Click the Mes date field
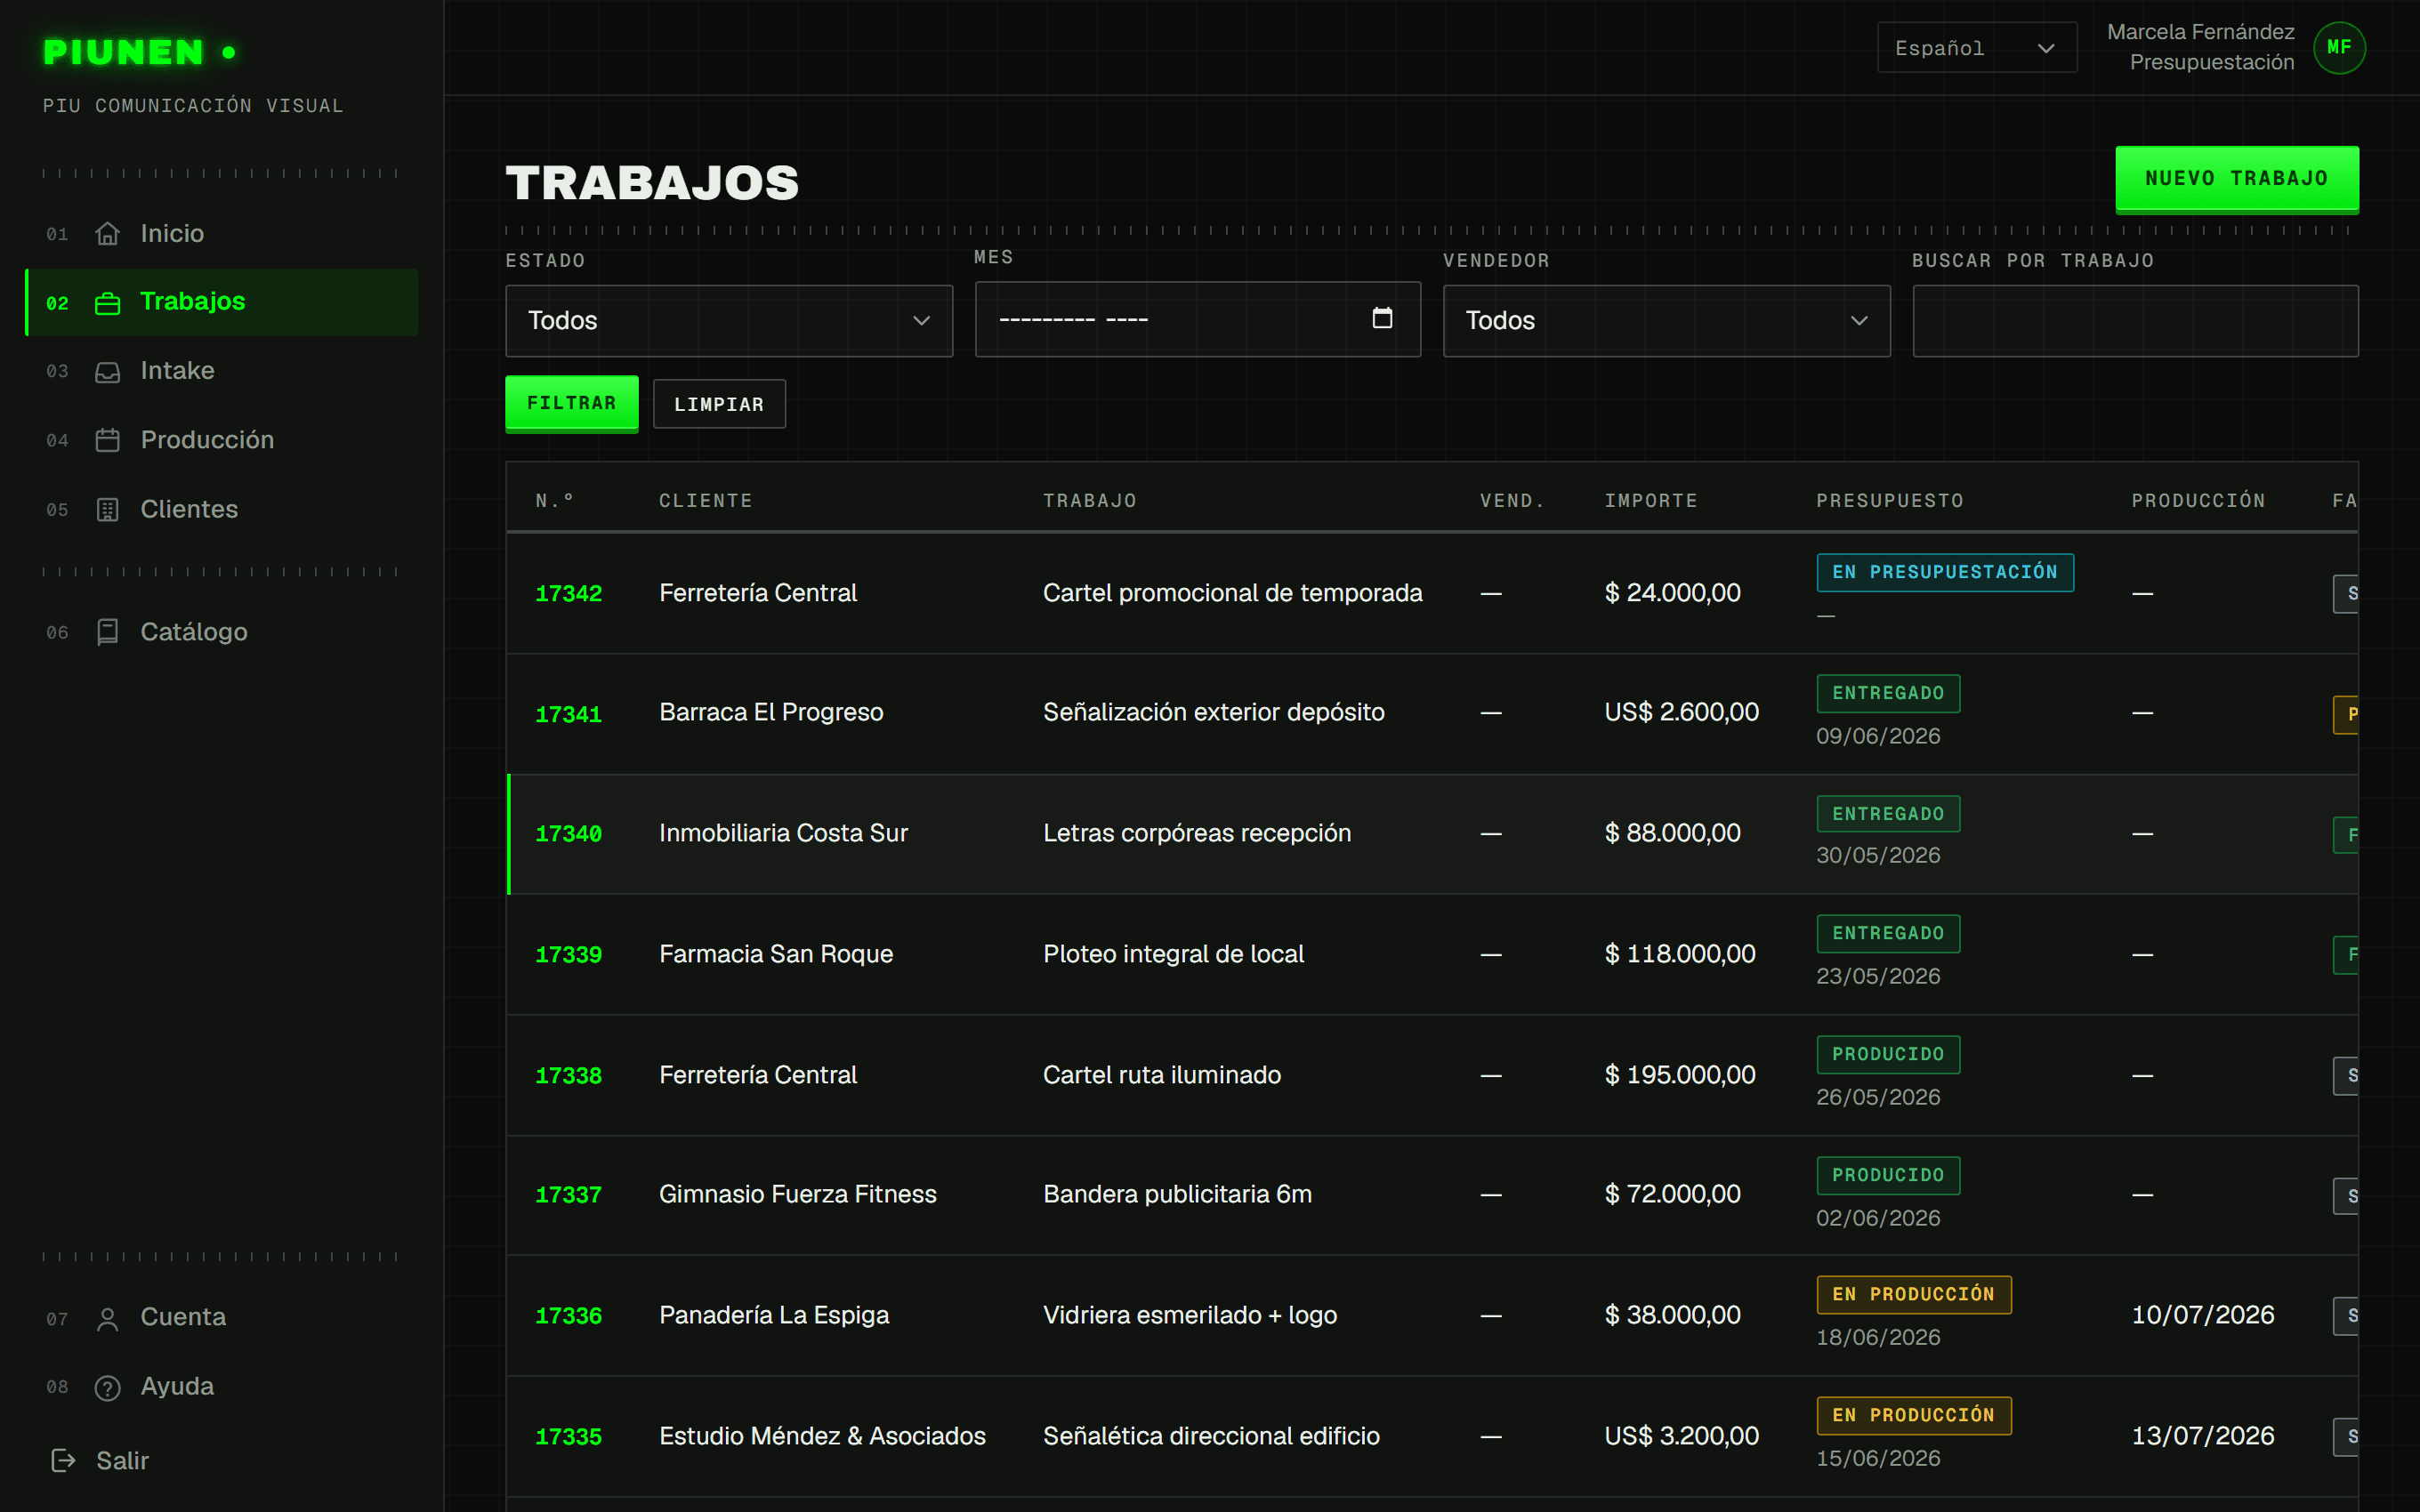The width and height of the screenshot is (2420, 1512). point(1197,319)
